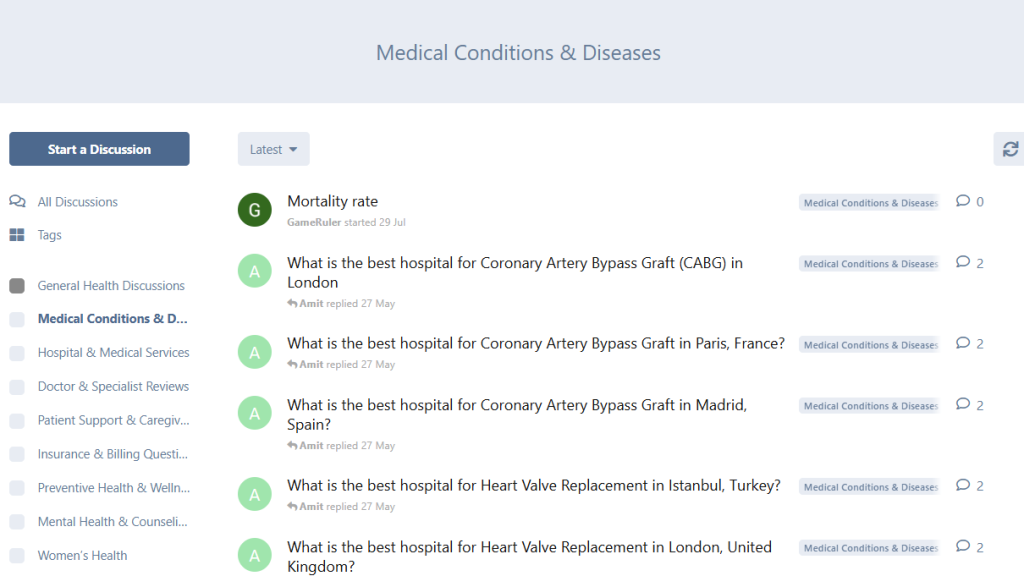Viewport: 1024px width, 576px height.
Task: Open the Latest sort dropdown
Action: click(x=273, y=149)
